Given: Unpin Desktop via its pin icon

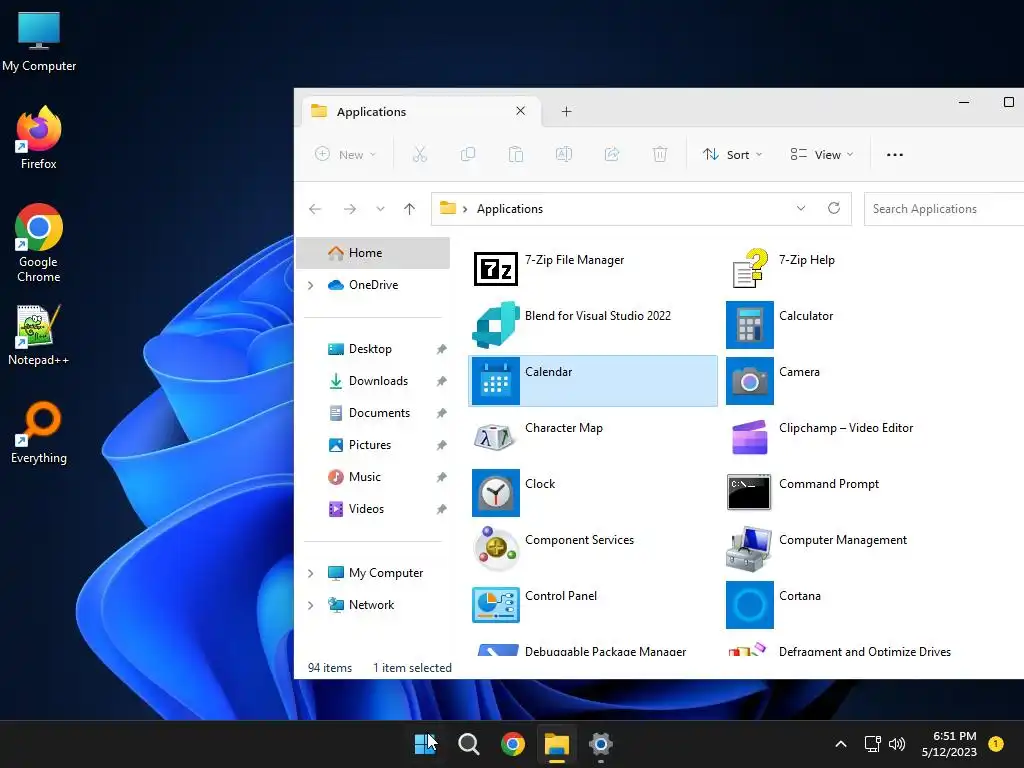Looking at the screenshot, I should (441, 349).
